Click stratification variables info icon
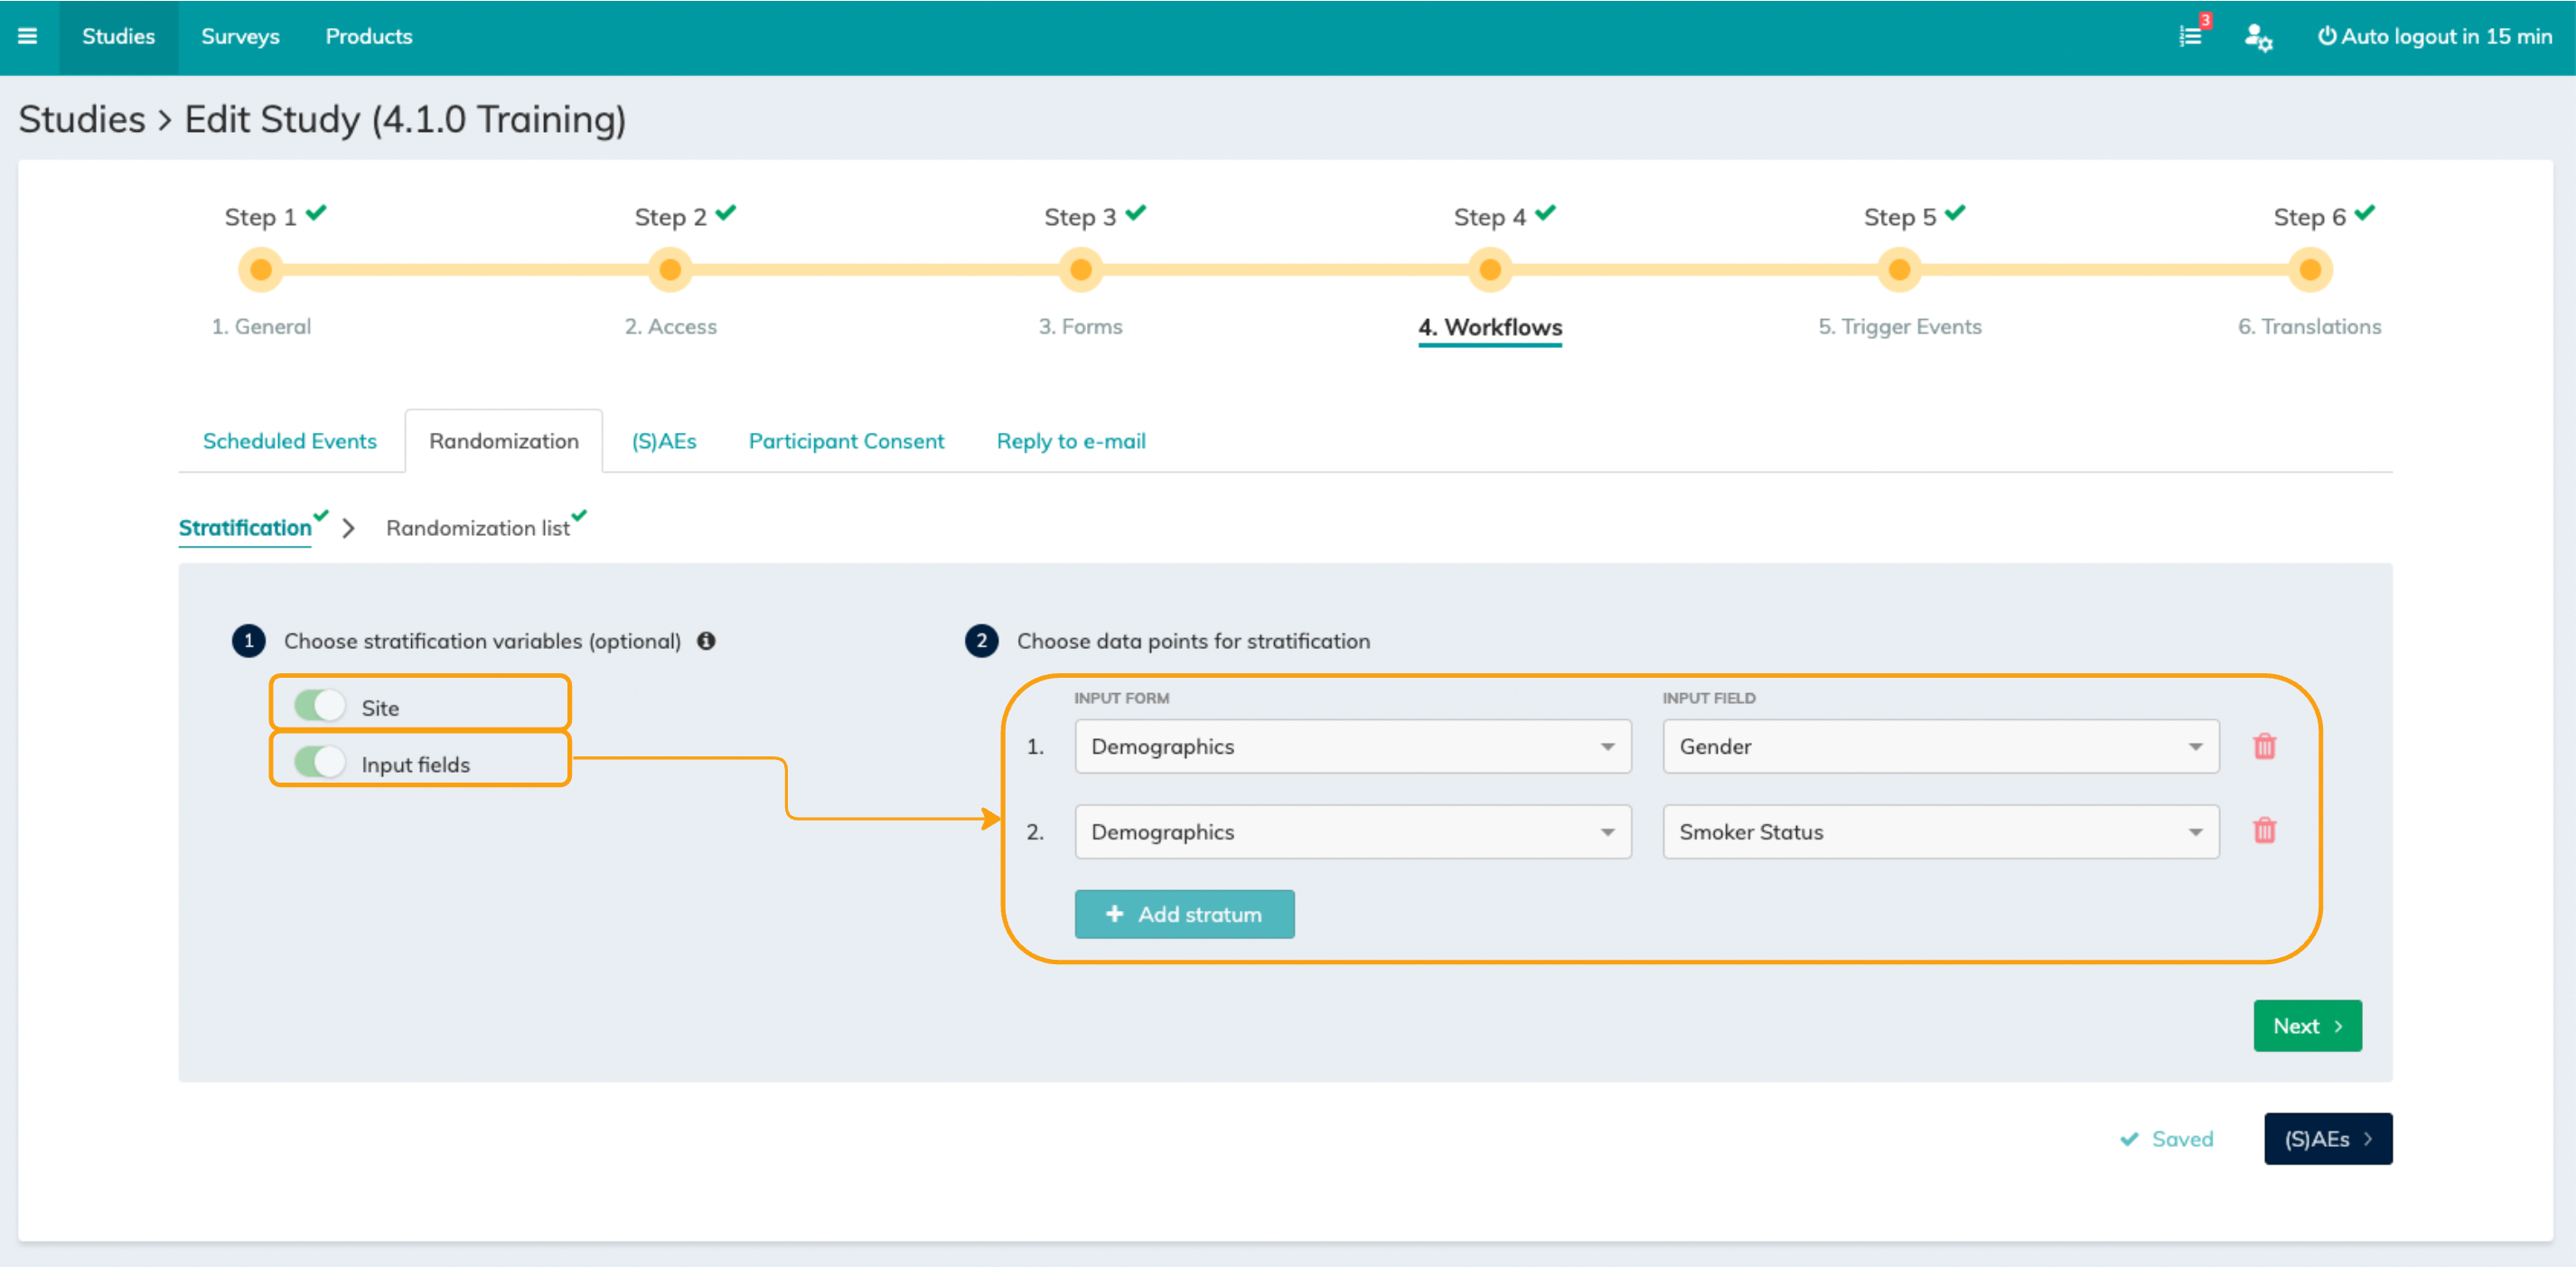The height and width of the screenshot is (1267, 2576). click(706, 641)
